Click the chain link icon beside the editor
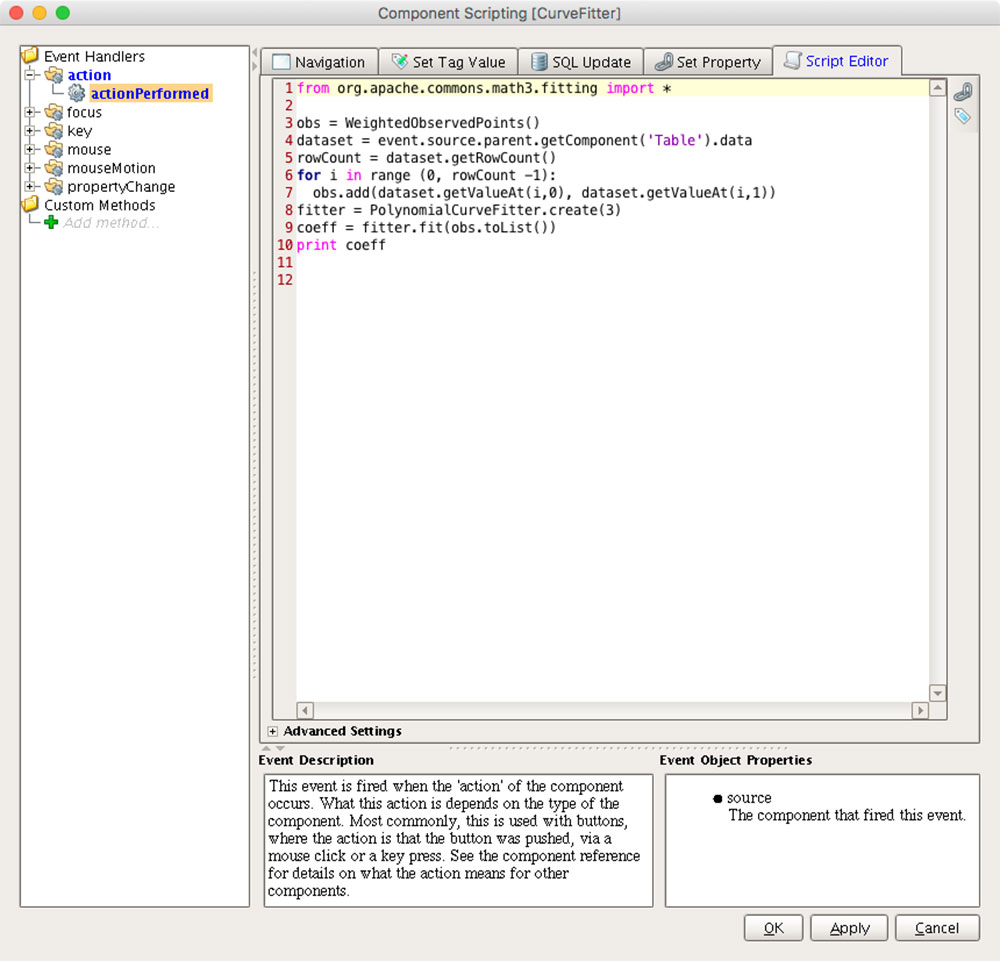Viewport: 1000px width, 961px height. pos(963,90)
